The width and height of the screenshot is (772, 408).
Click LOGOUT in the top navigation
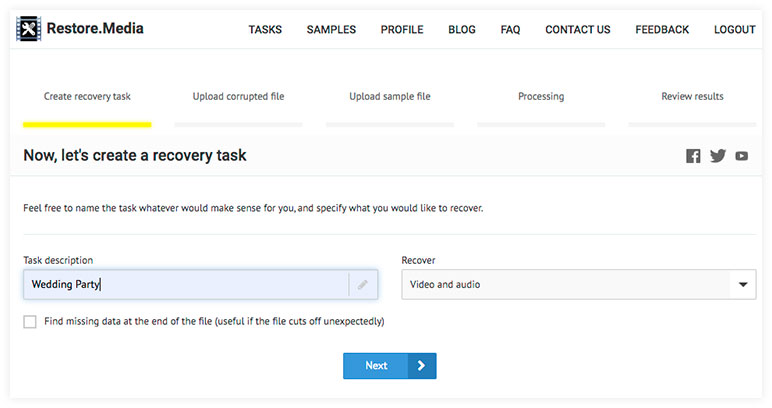[x=735, y=30]
